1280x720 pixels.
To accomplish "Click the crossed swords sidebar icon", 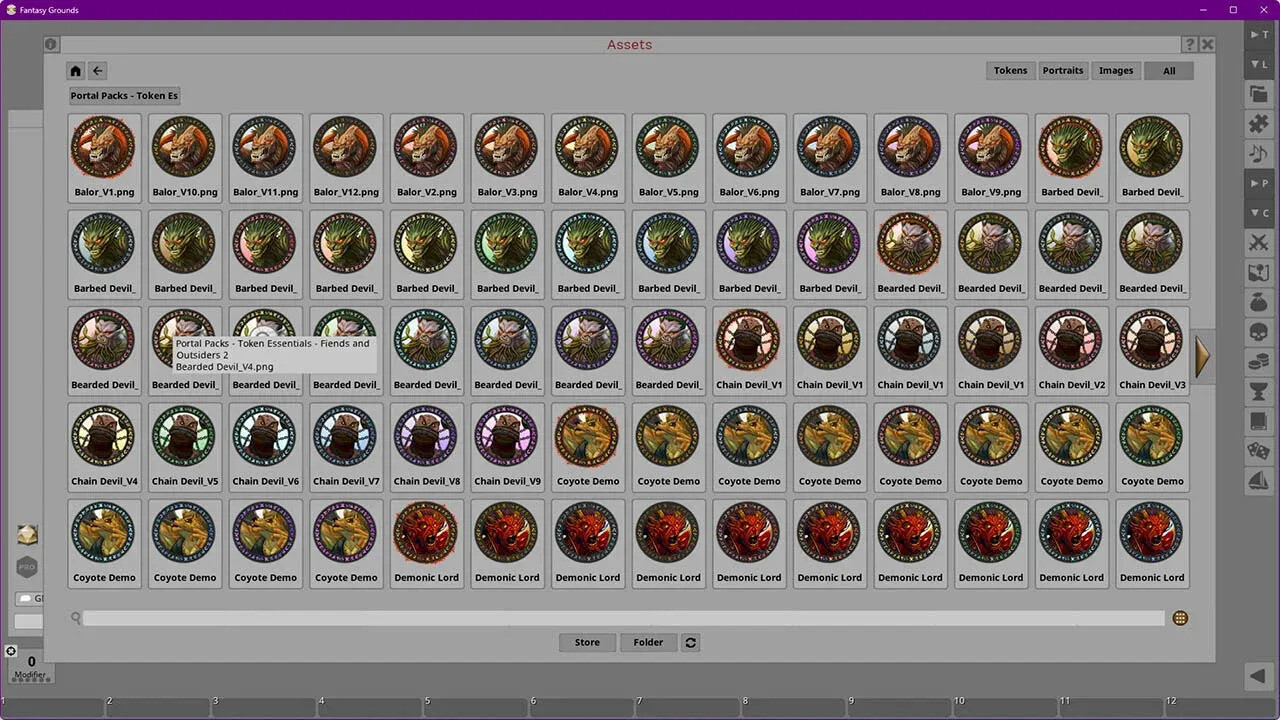I will [x=1258, y=243].
